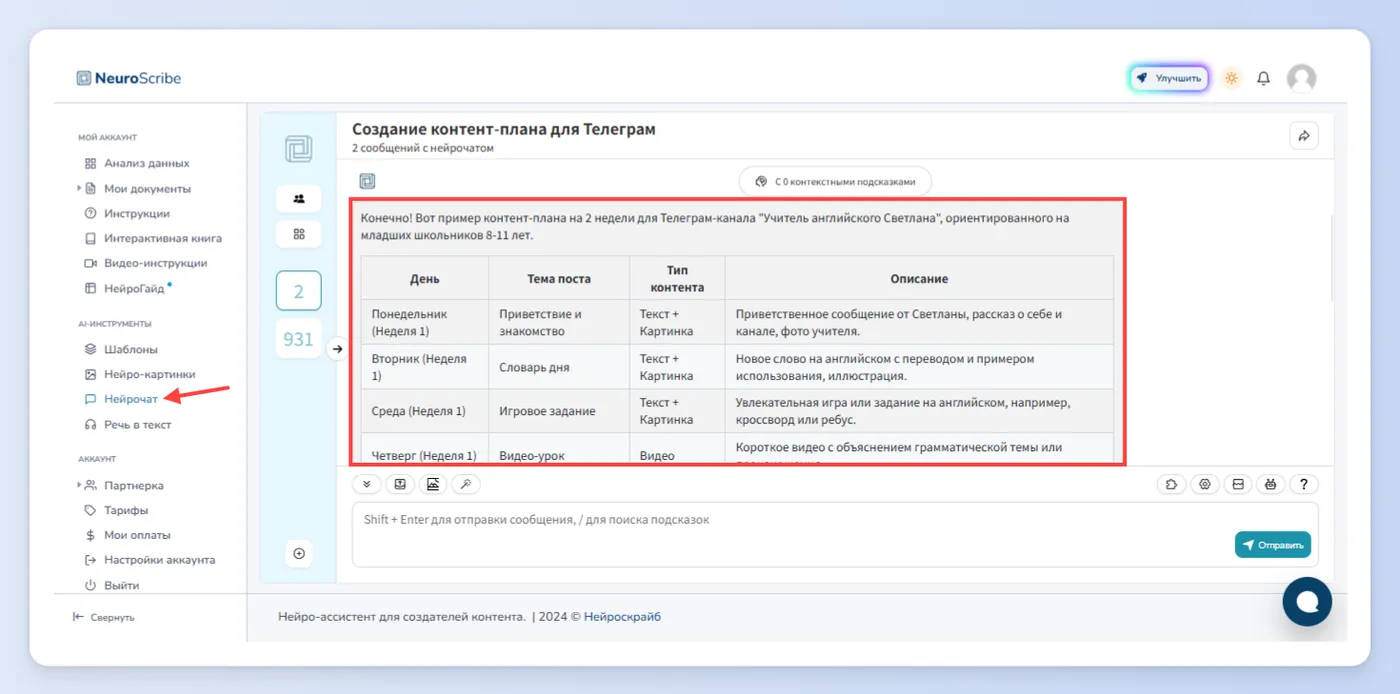Open Инструкции in sidebar
The width and height of the screenshot is (1400, 694).
pyautogui.click(x=127, y=213)
